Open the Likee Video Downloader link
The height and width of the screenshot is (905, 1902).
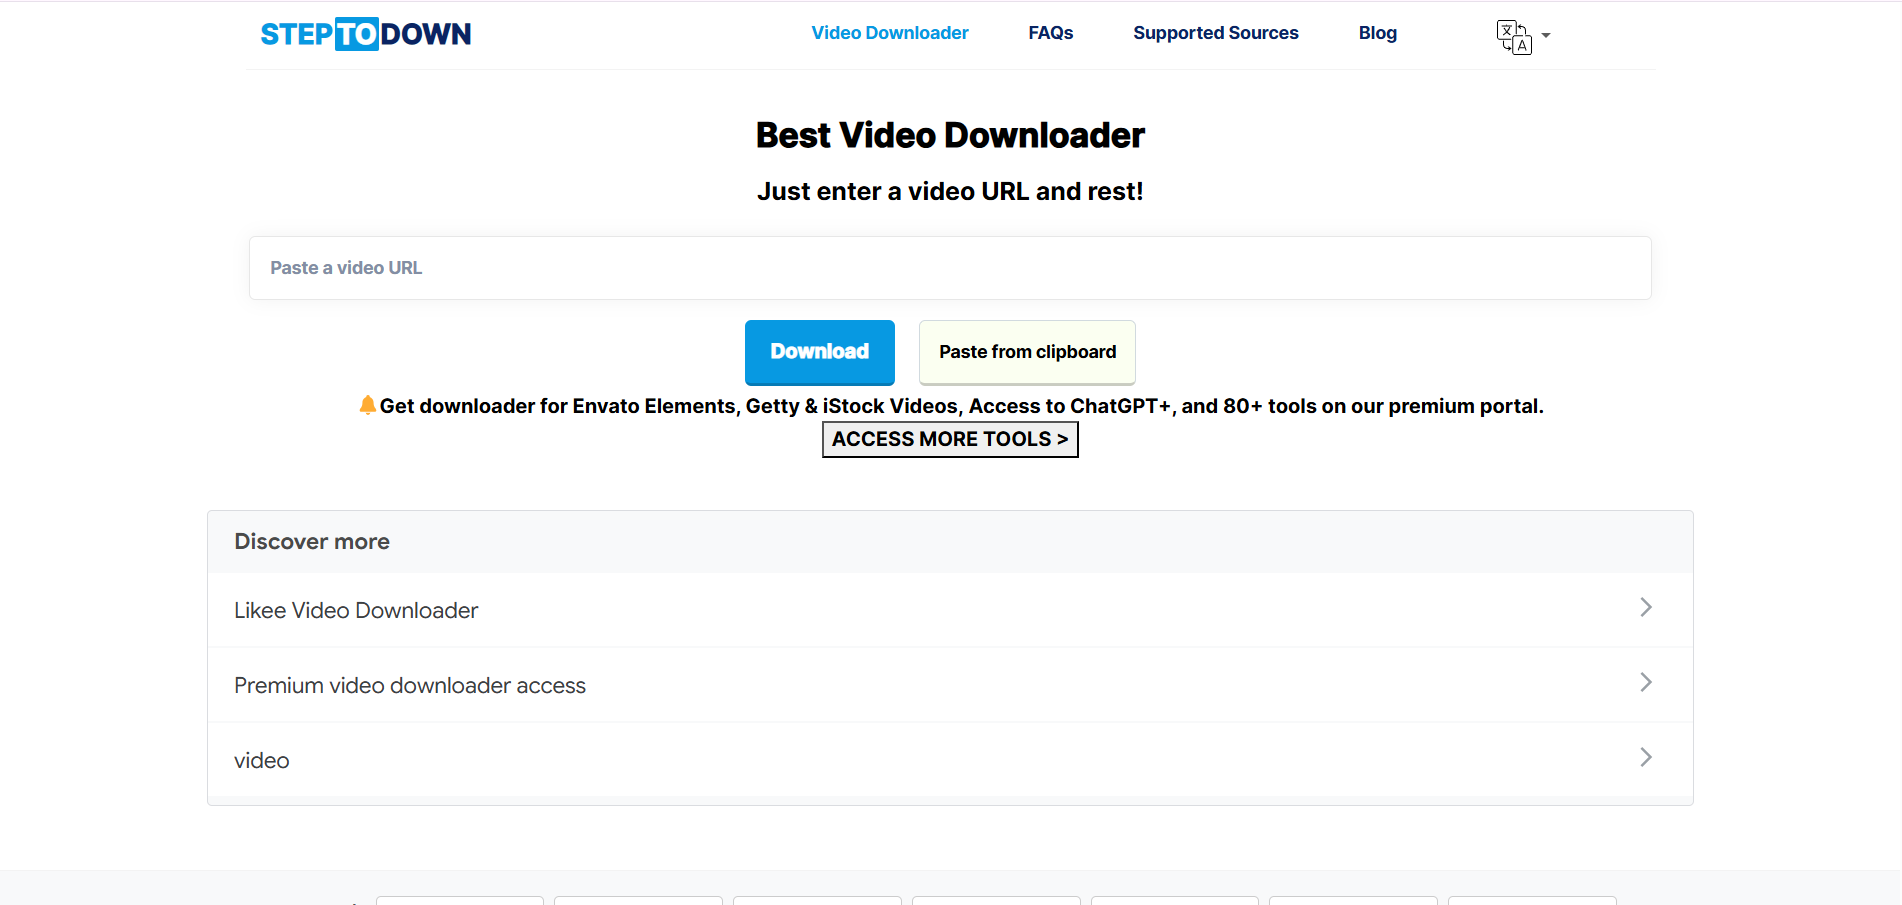355,610
